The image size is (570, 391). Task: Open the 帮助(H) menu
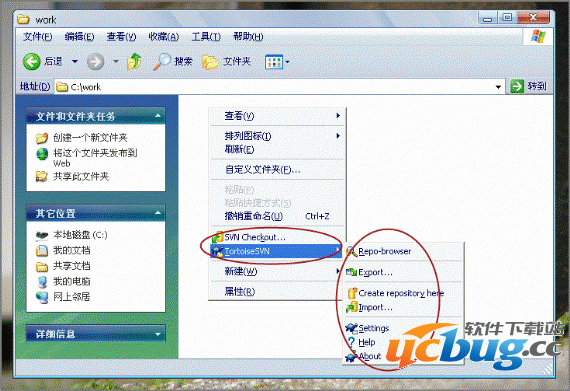pos(248,37)
